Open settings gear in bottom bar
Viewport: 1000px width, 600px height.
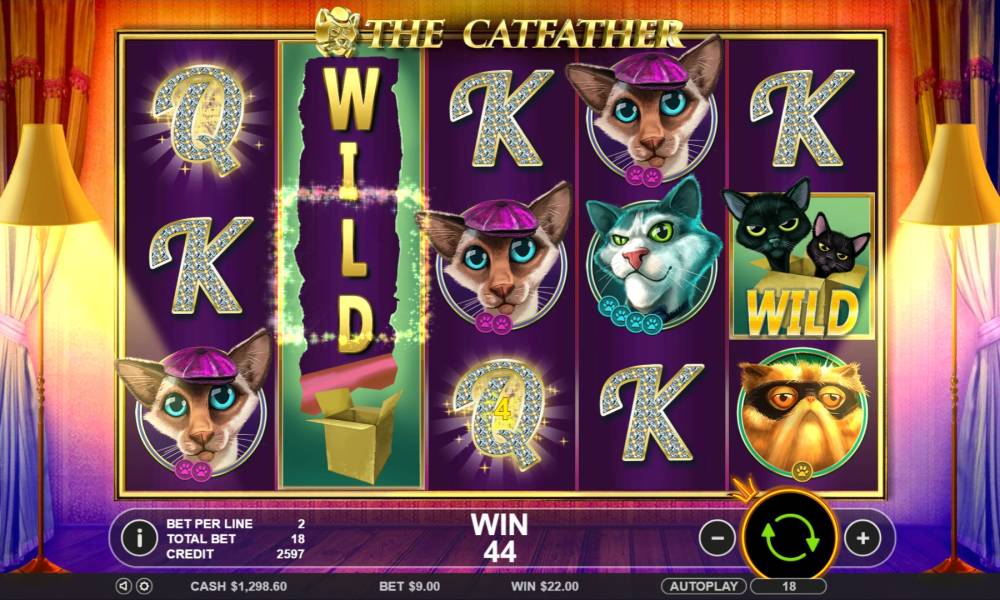click(144, 586)
